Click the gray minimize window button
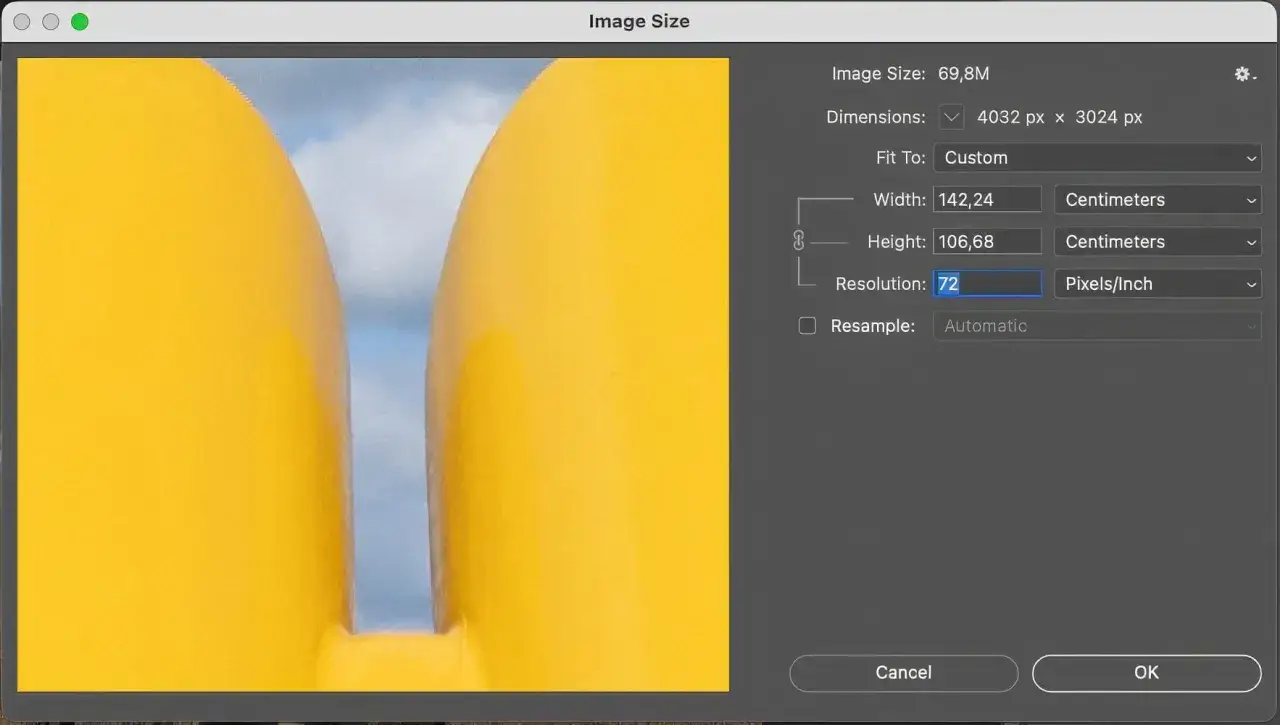The image size is (1280, 725). [x=51, y=21]
